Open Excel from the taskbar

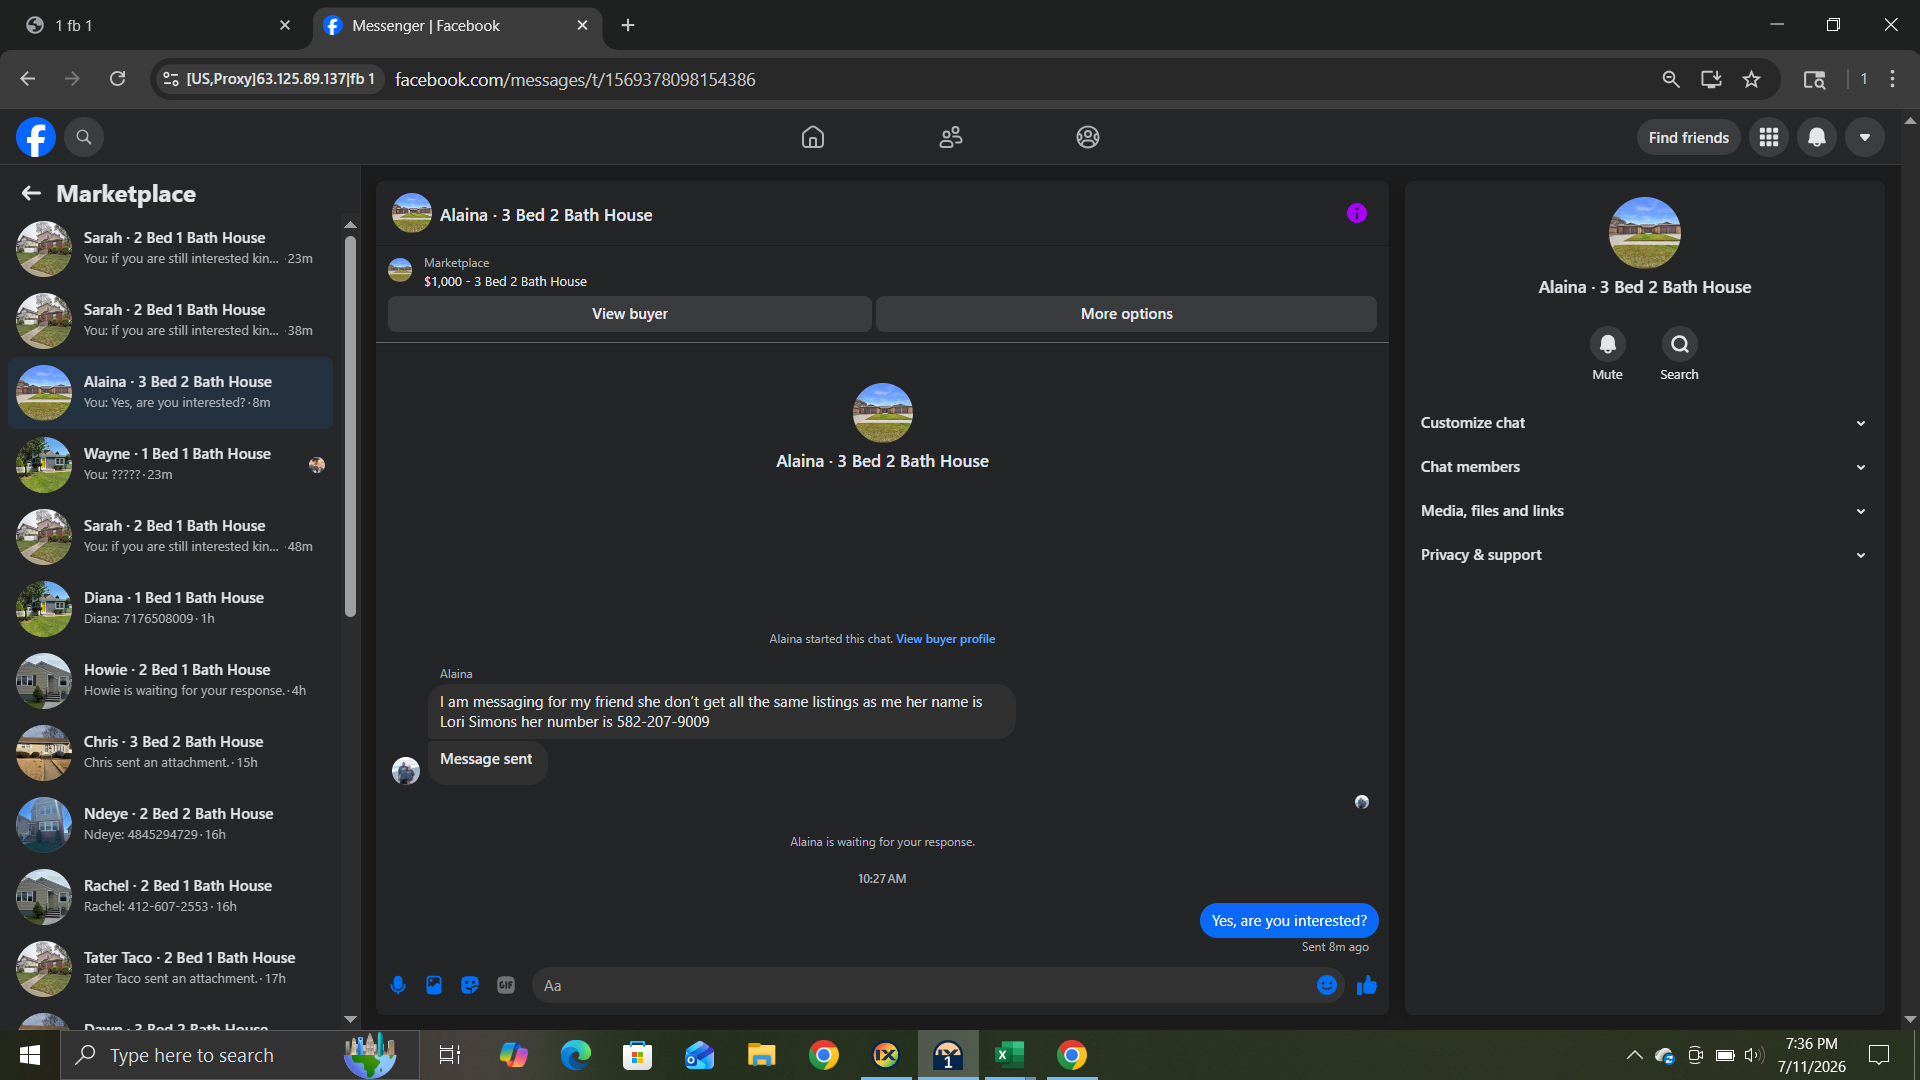(1010, 1055)
